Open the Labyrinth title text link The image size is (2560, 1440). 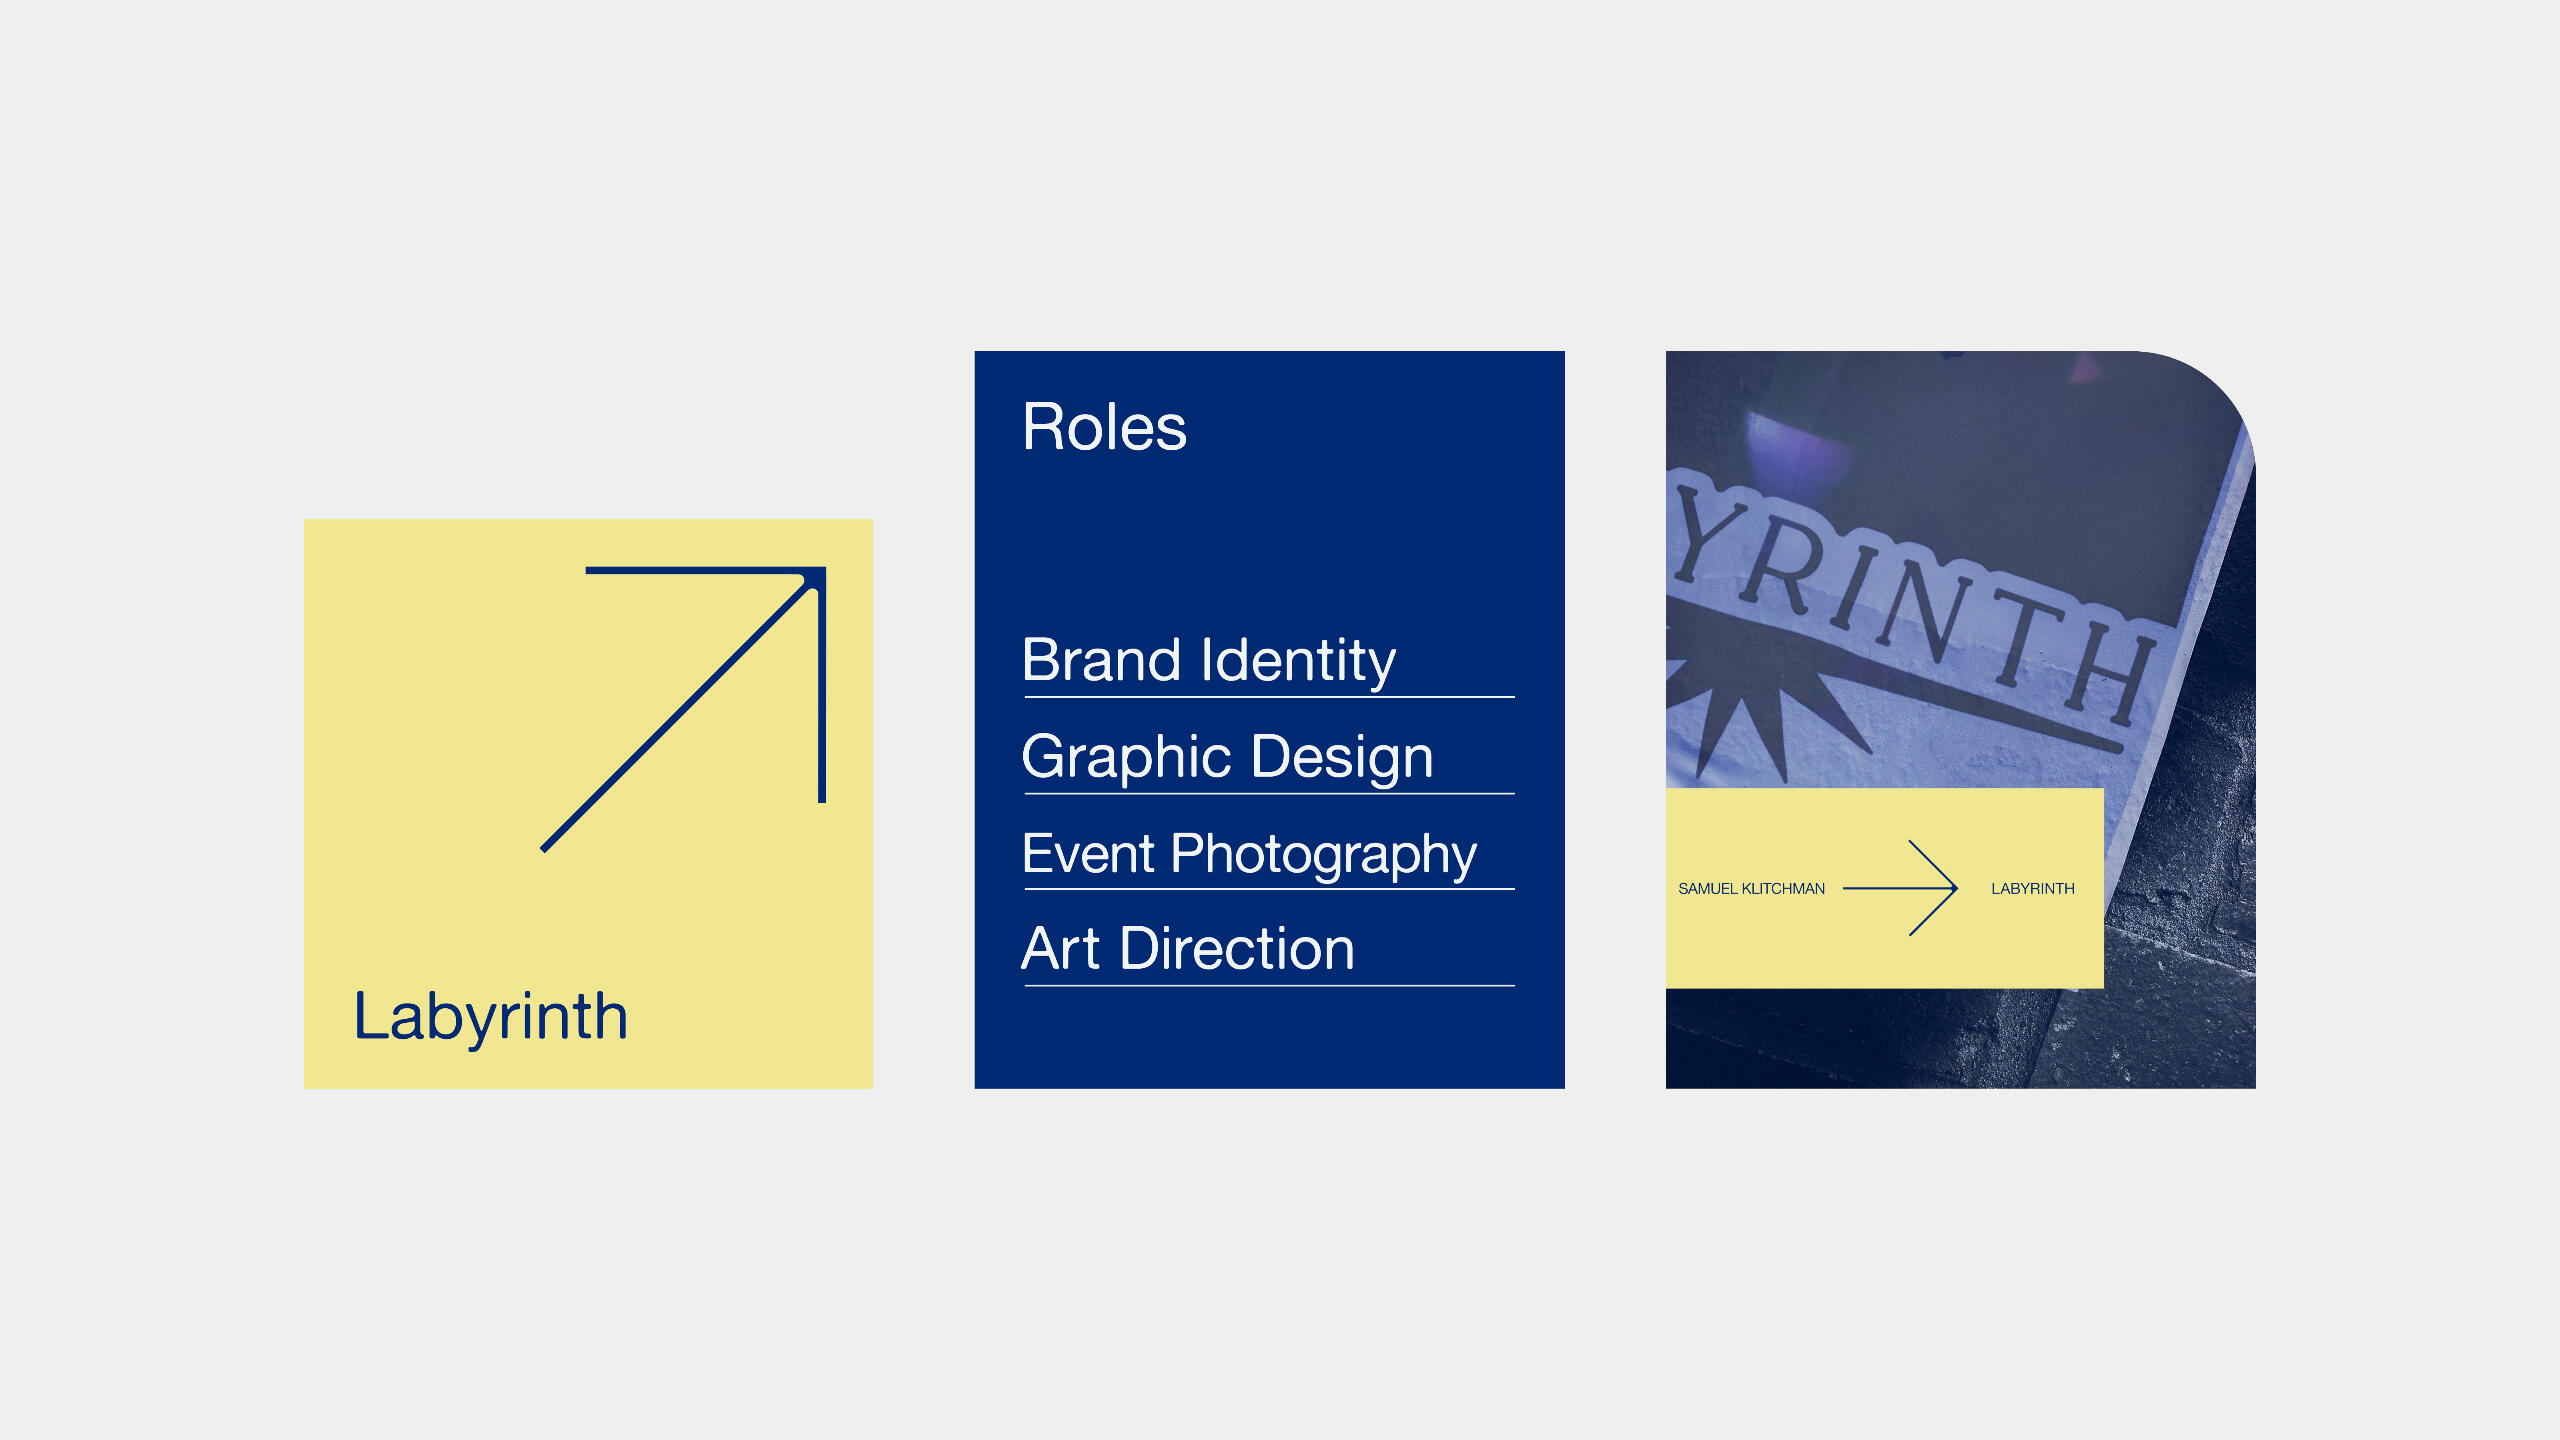coord(490,1017)
